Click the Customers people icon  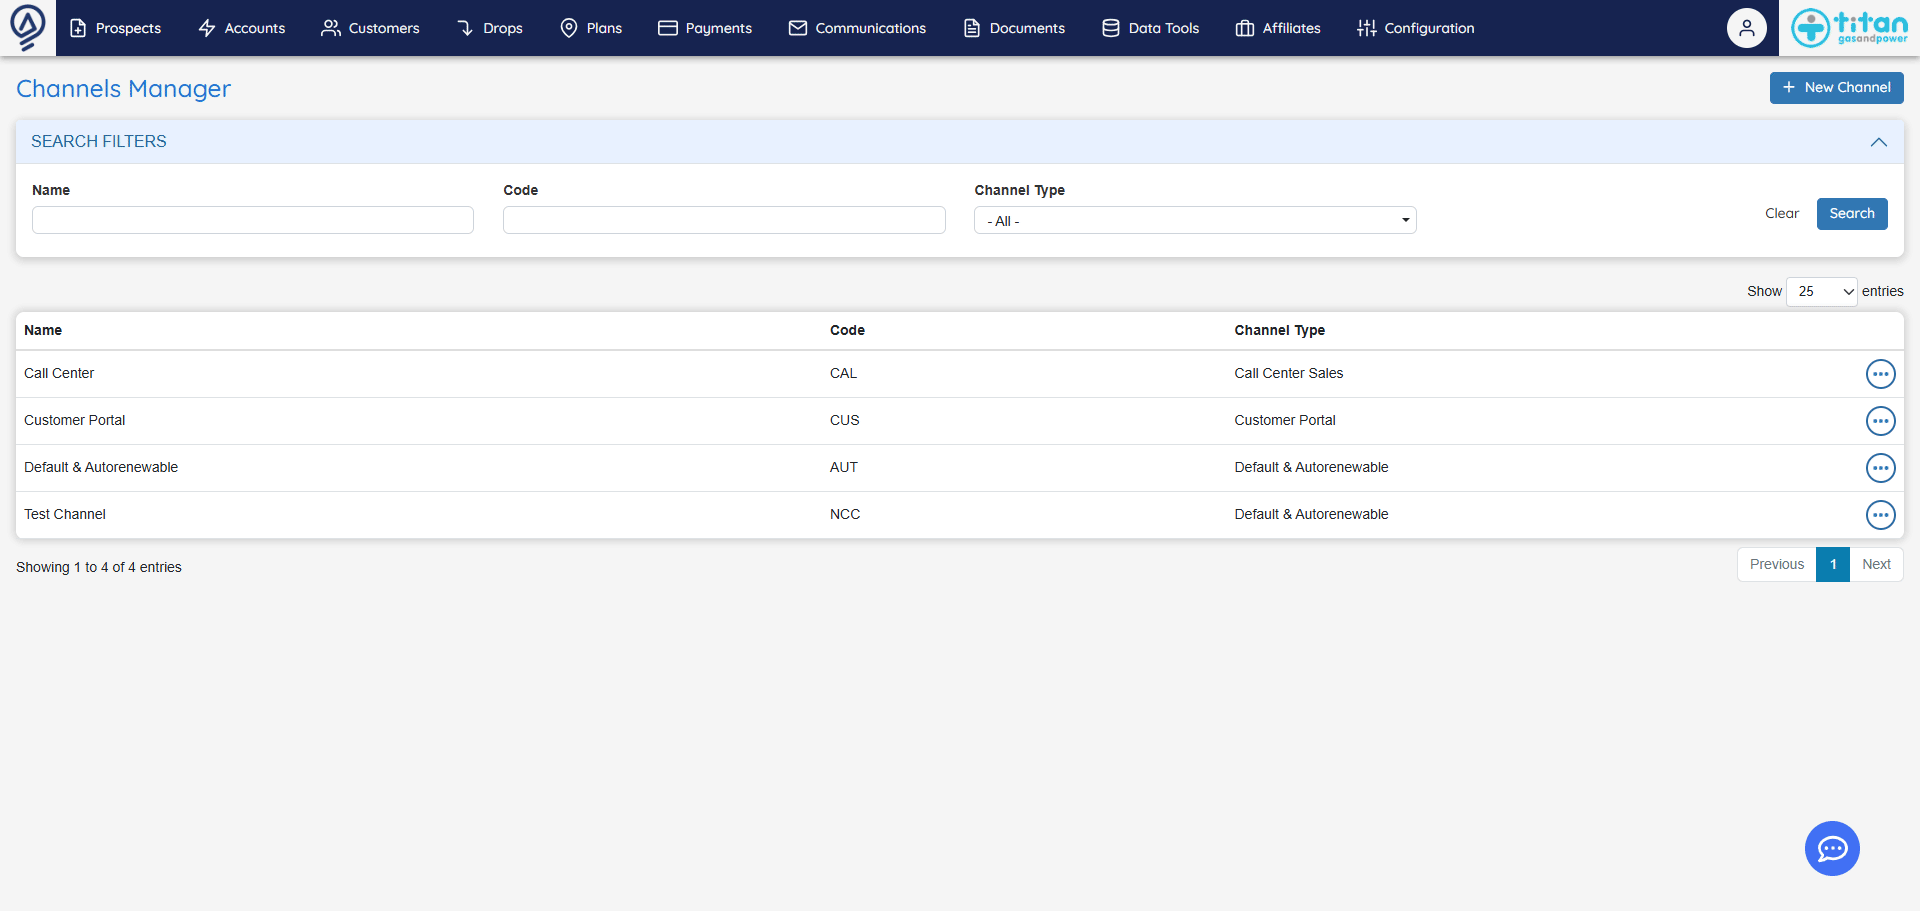[x=331, y=28]
